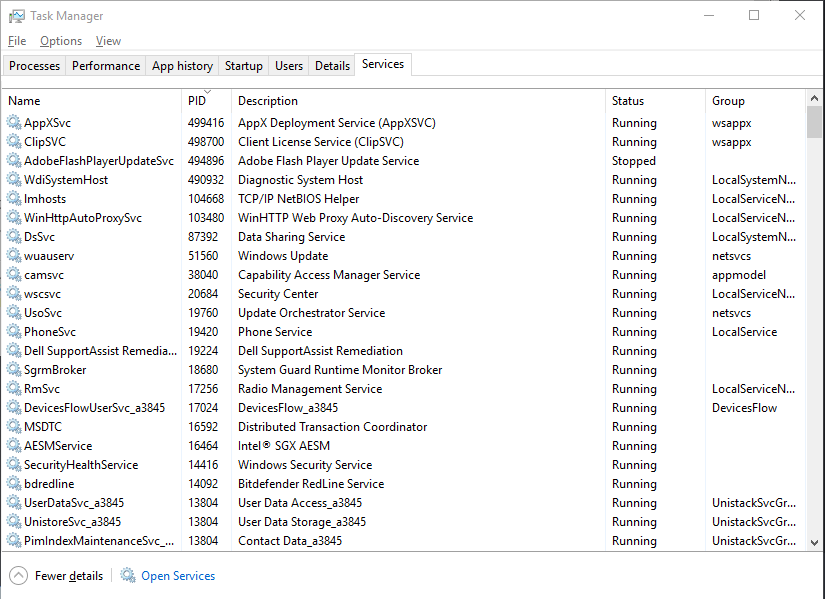Switch to the Details tab
The height and width of the screenshot is (599, 825).
click(332, 66)
